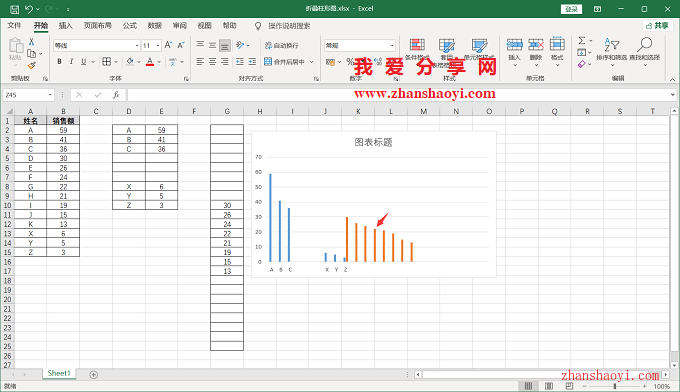Click the Copy icon in the clipboard group
The image size is (680, 392).
(x=31, y=54)
